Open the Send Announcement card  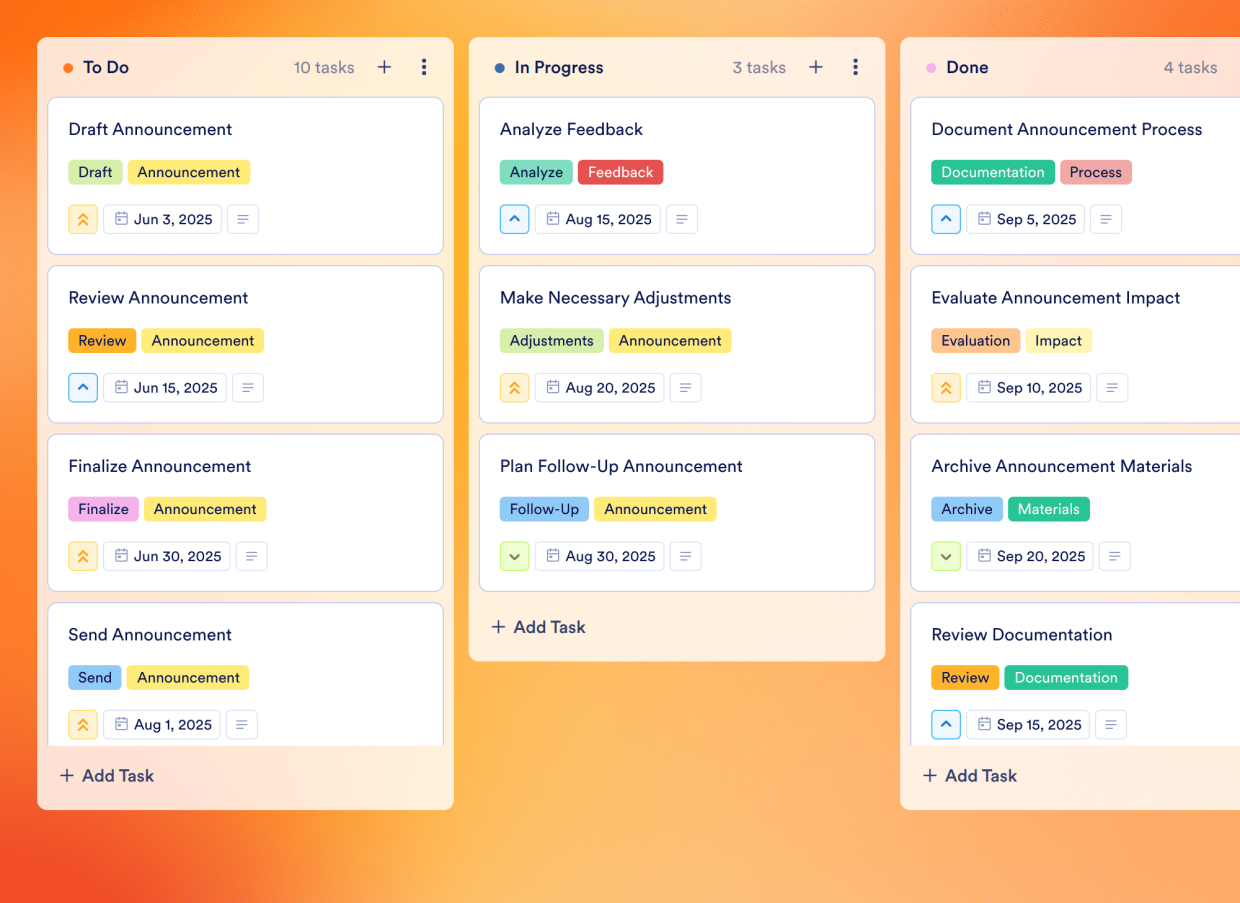point(150,634)
